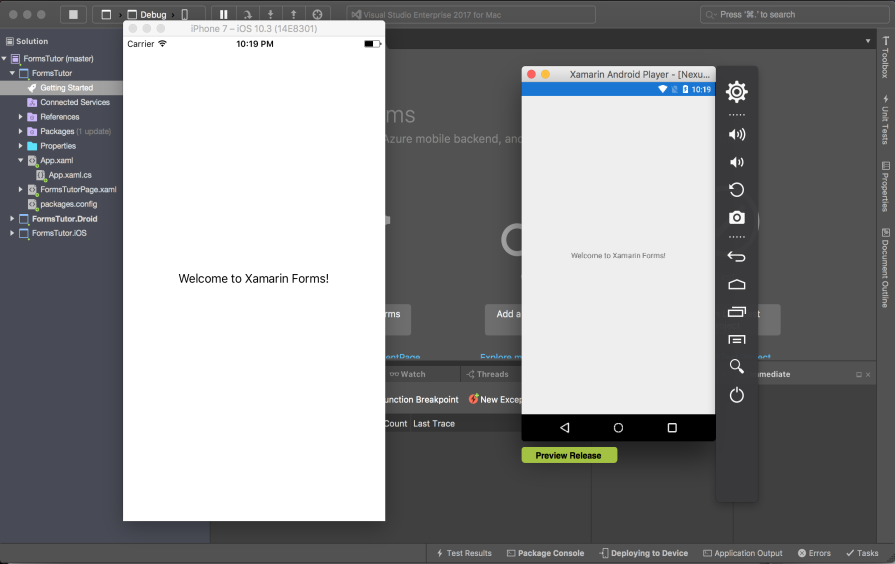Close the Immediate pad
This screenshot has width=895, height=564.
point(868,374)
